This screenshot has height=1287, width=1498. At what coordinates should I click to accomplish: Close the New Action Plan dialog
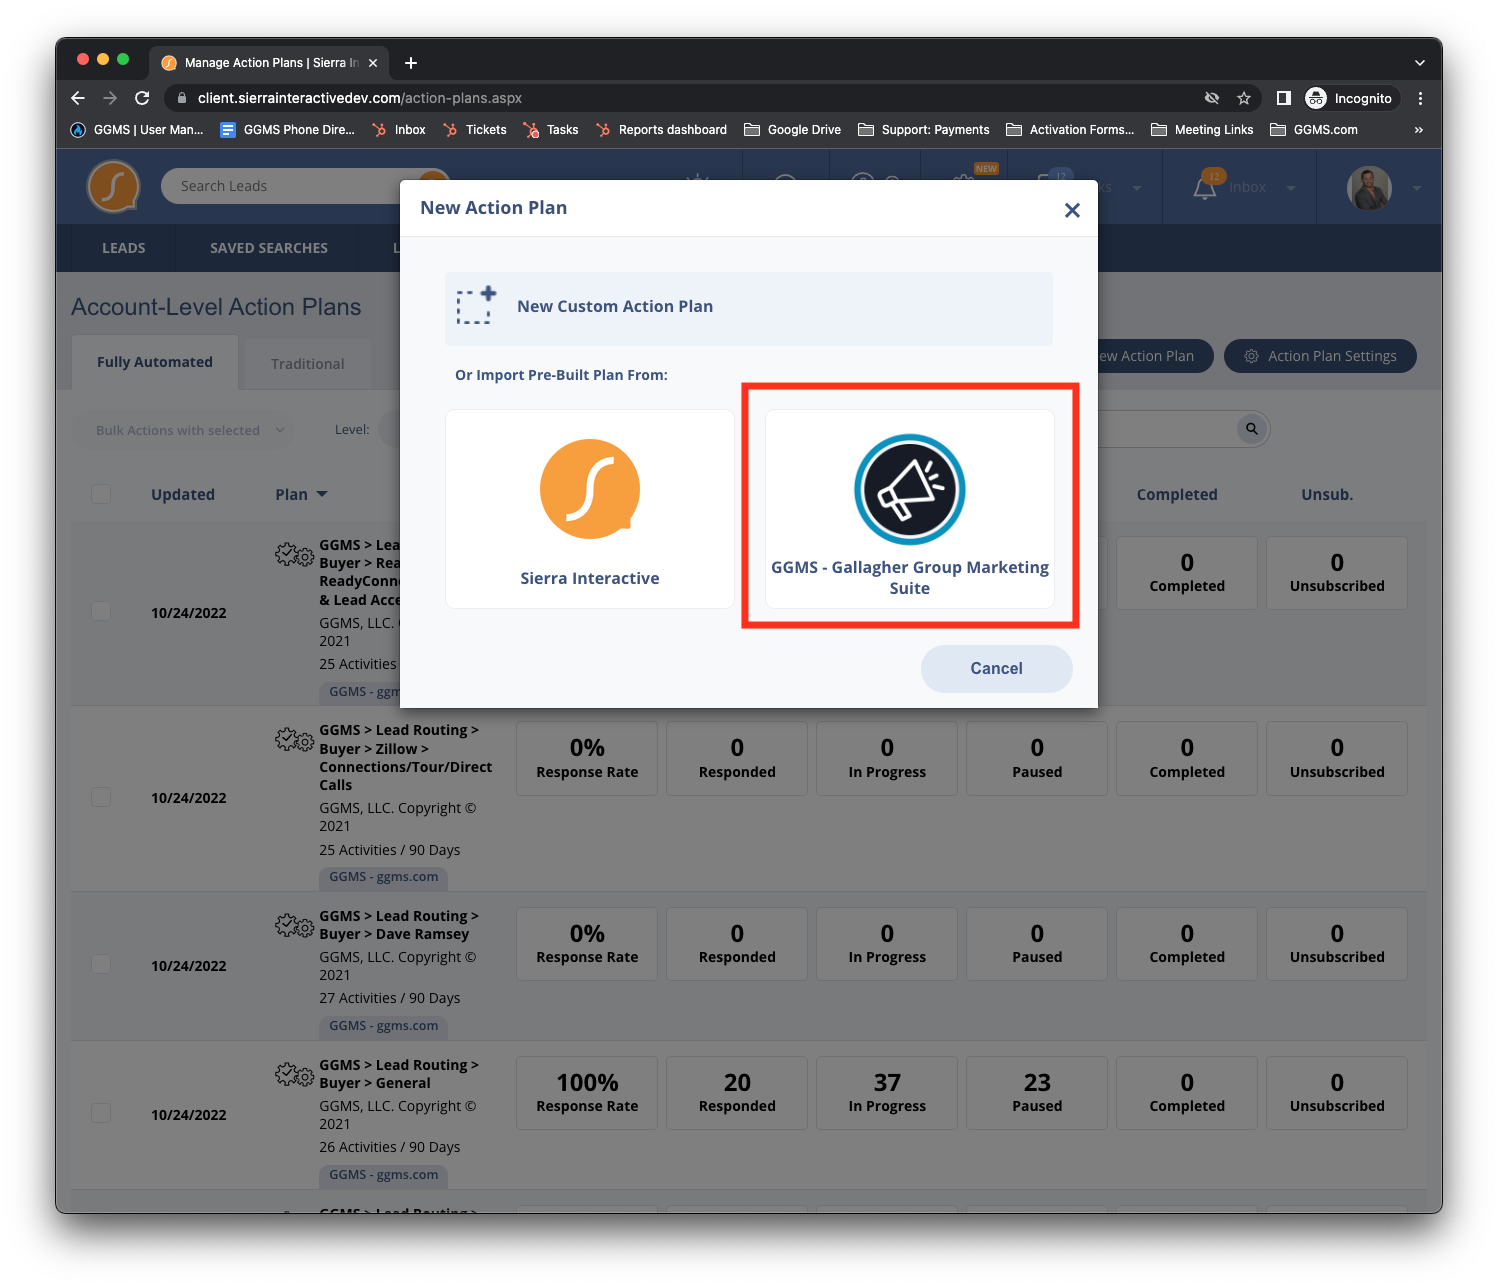pyautogui.click(x=1072, y=210)
